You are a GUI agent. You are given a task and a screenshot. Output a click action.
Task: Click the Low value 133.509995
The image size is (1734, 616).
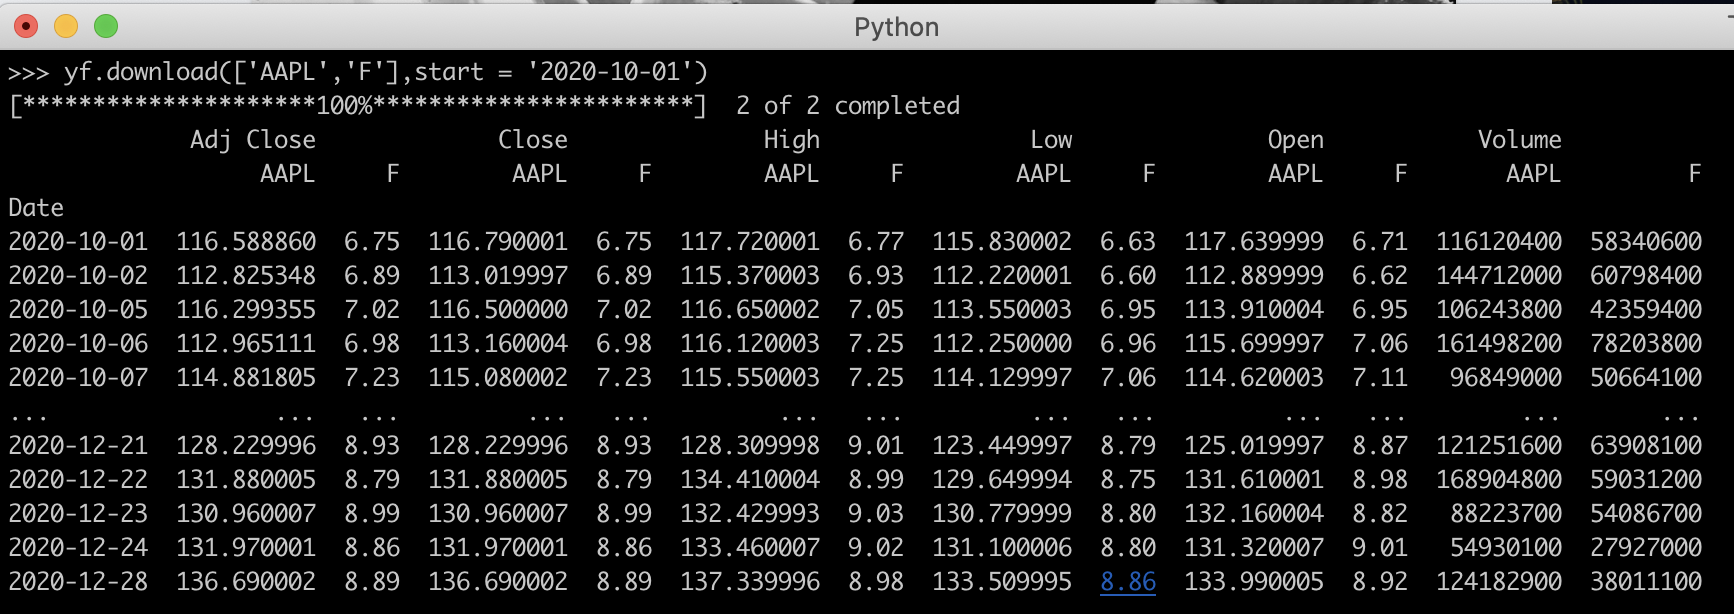pos(1002,582)
